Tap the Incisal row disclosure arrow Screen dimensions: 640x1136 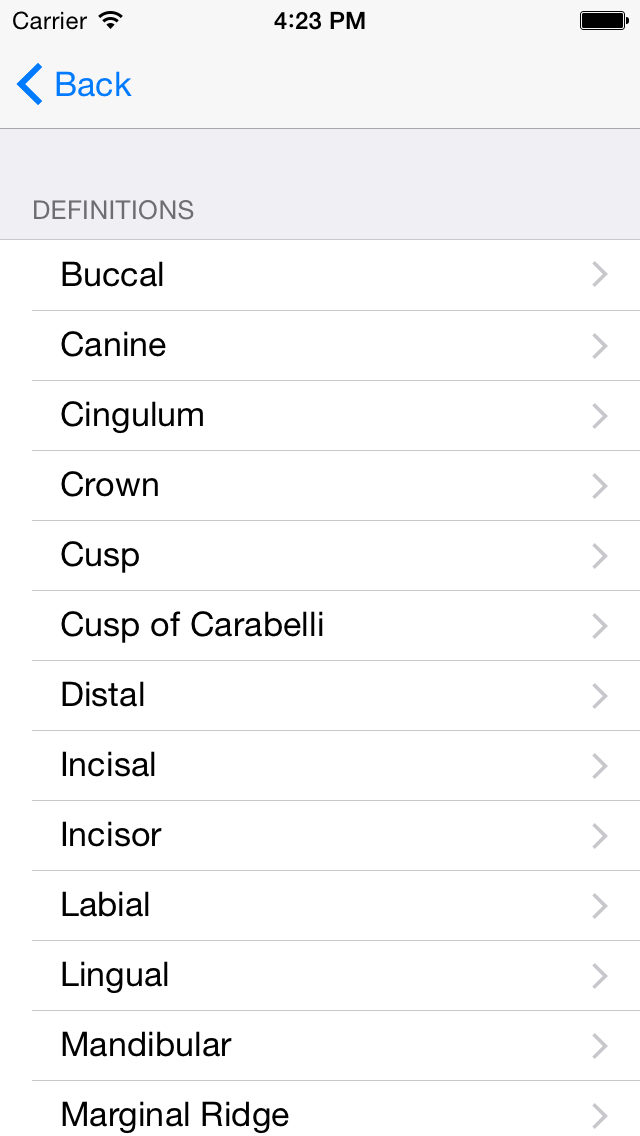[x=600, y=766]
